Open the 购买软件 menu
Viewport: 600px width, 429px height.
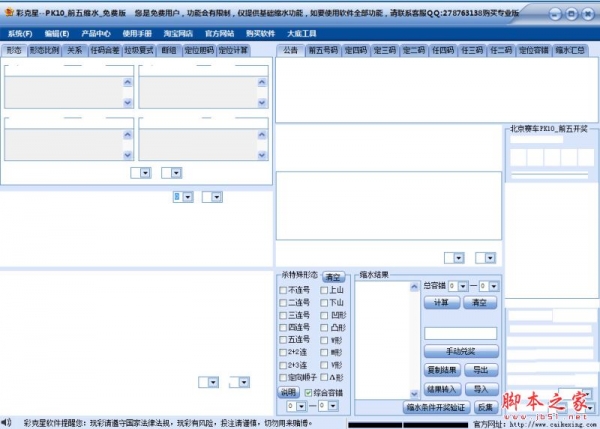pos(261,34)
